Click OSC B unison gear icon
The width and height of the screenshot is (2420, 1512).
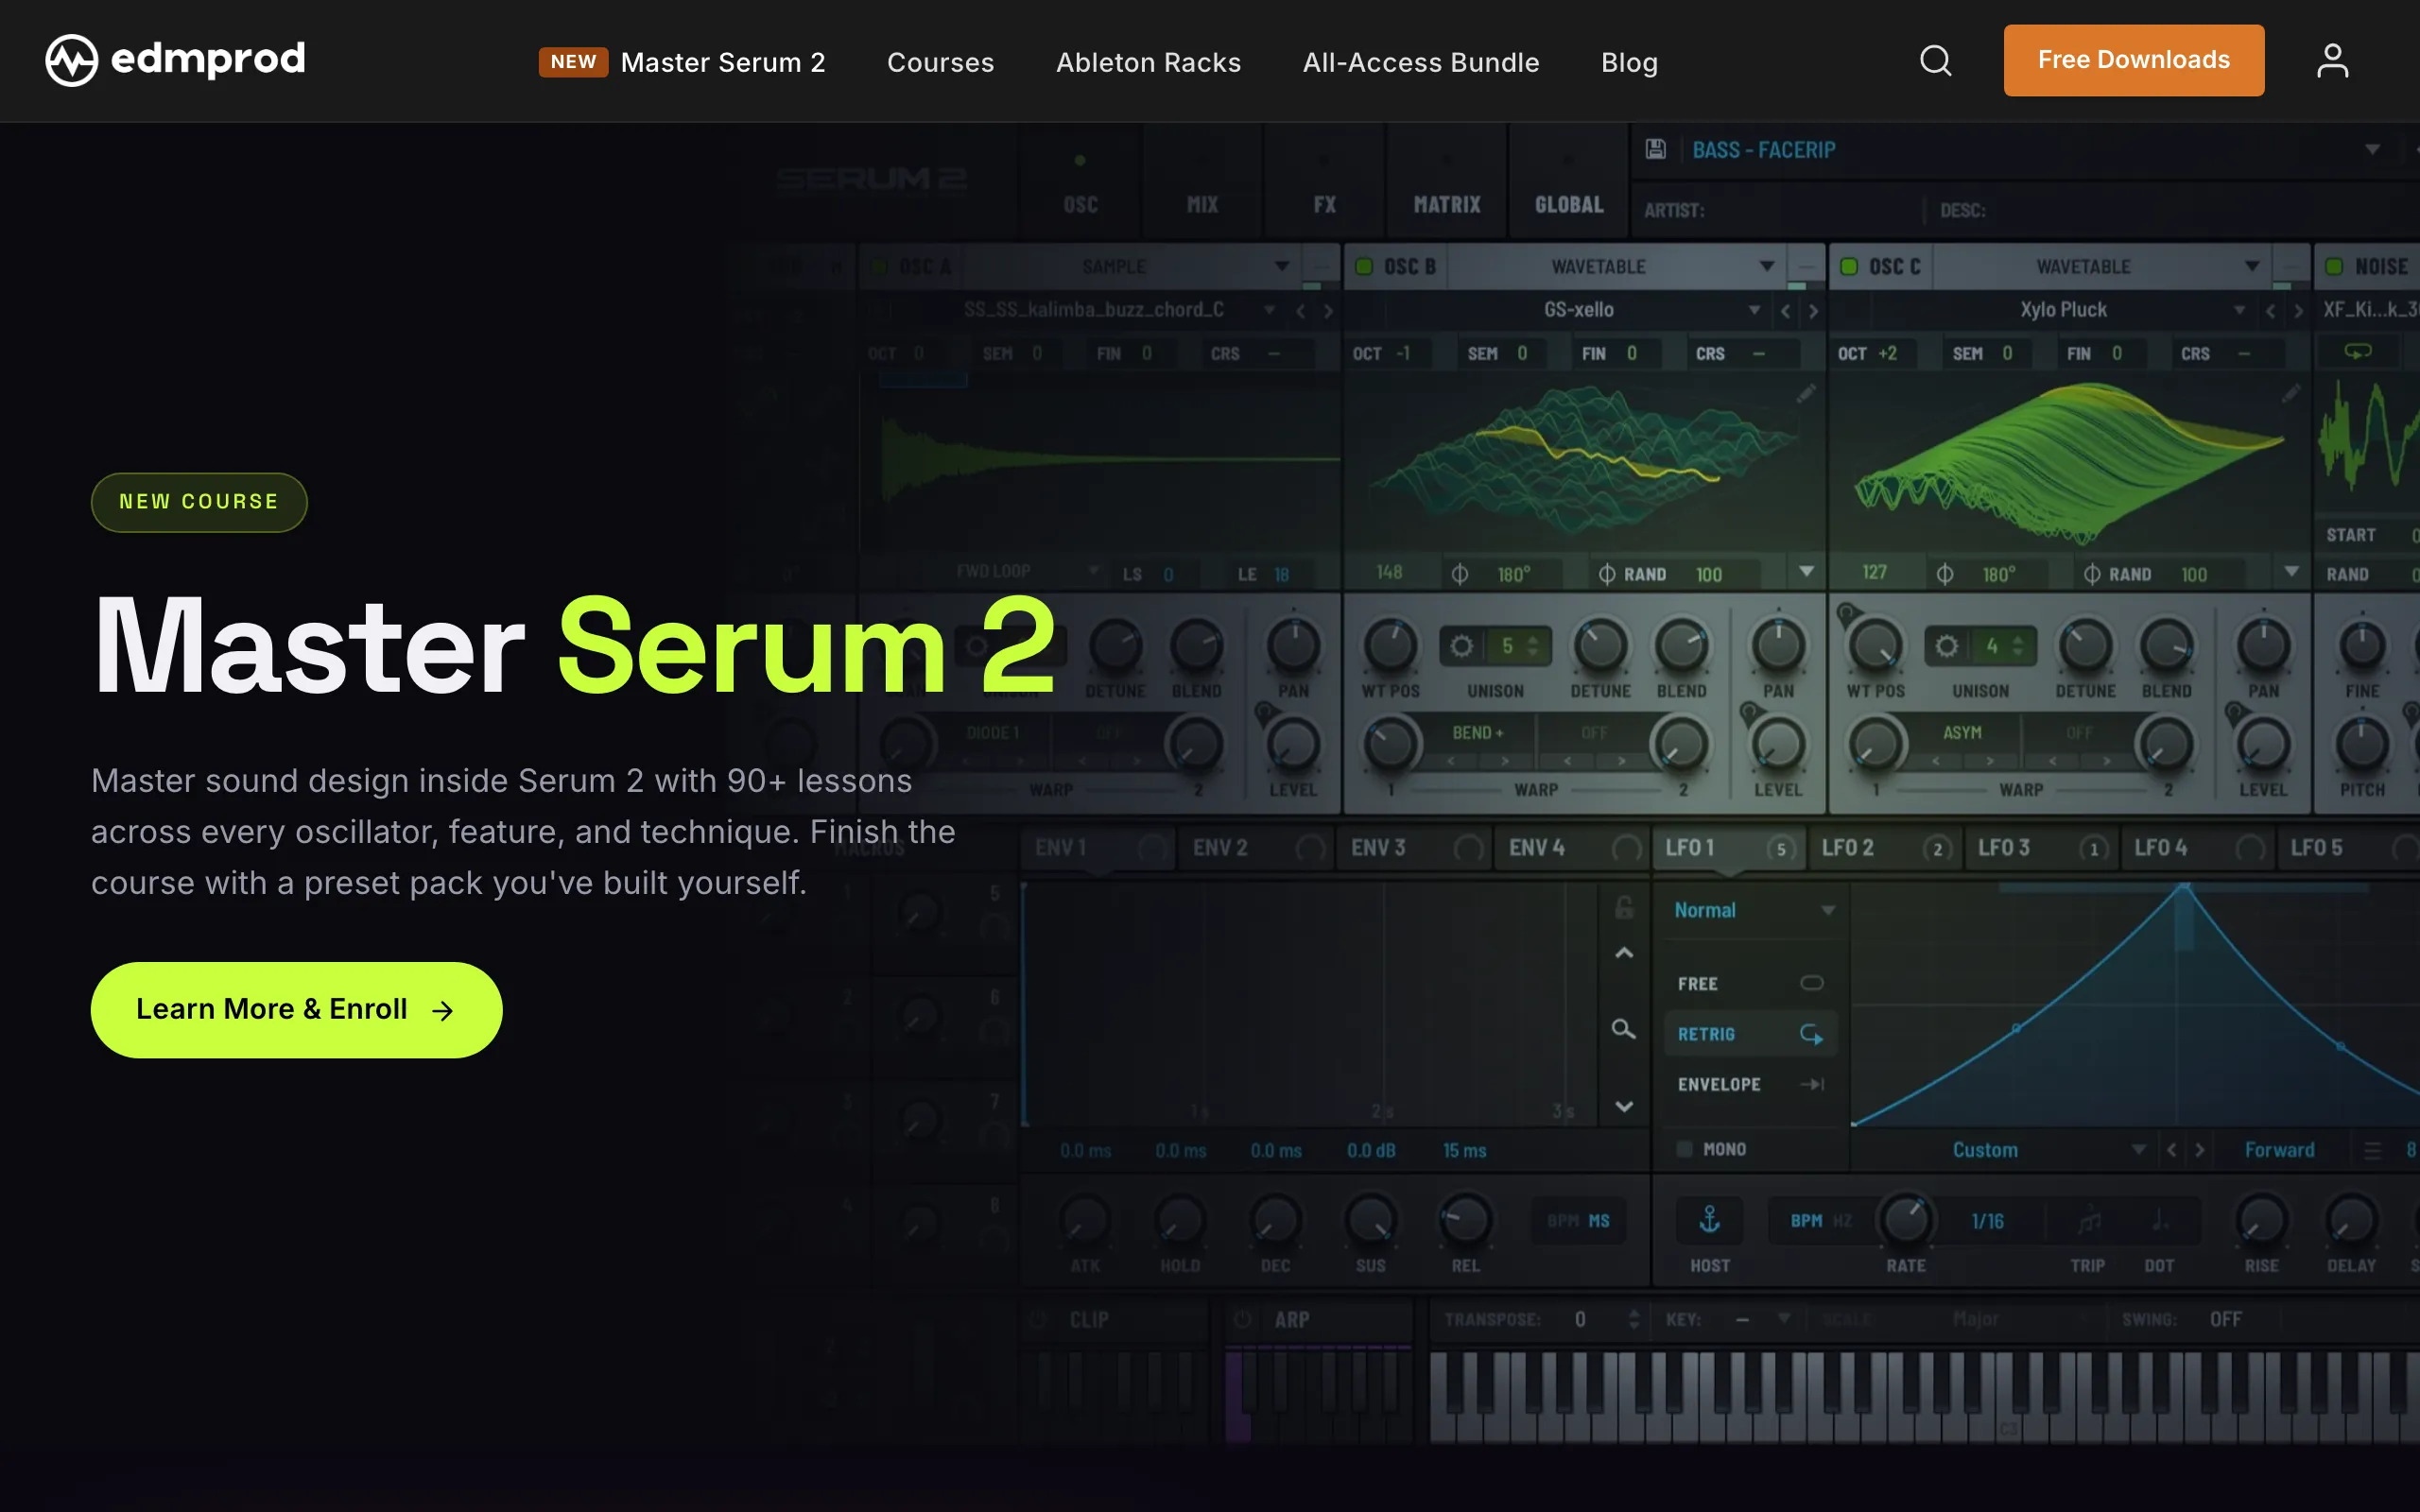1461,646
